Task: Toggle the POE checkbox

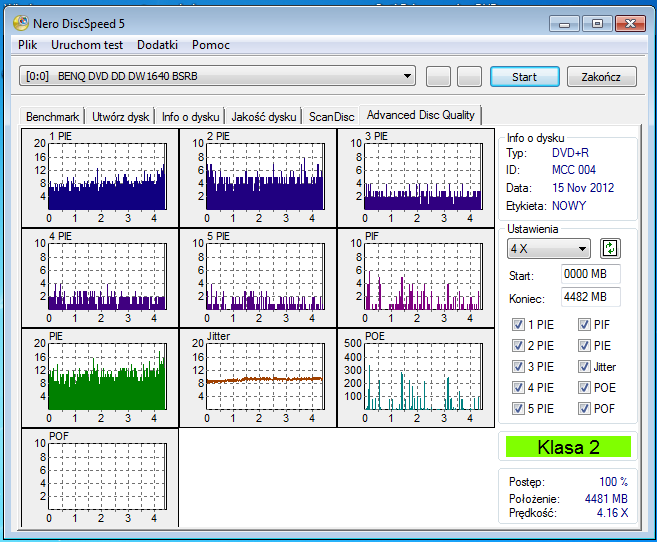Action: tap(585, 387)
